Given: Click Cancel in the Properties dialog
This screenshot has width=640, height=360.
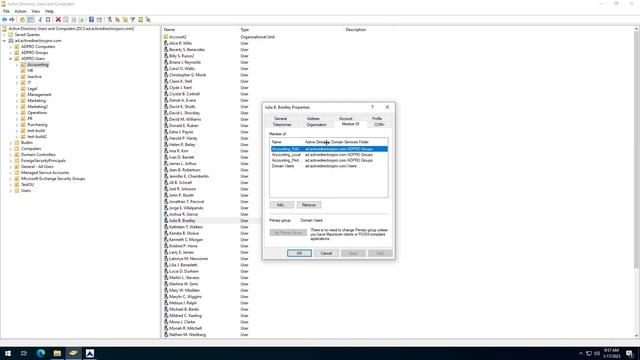Looking at the screenshot, I should pyautogui.click(x=326, y=253).
